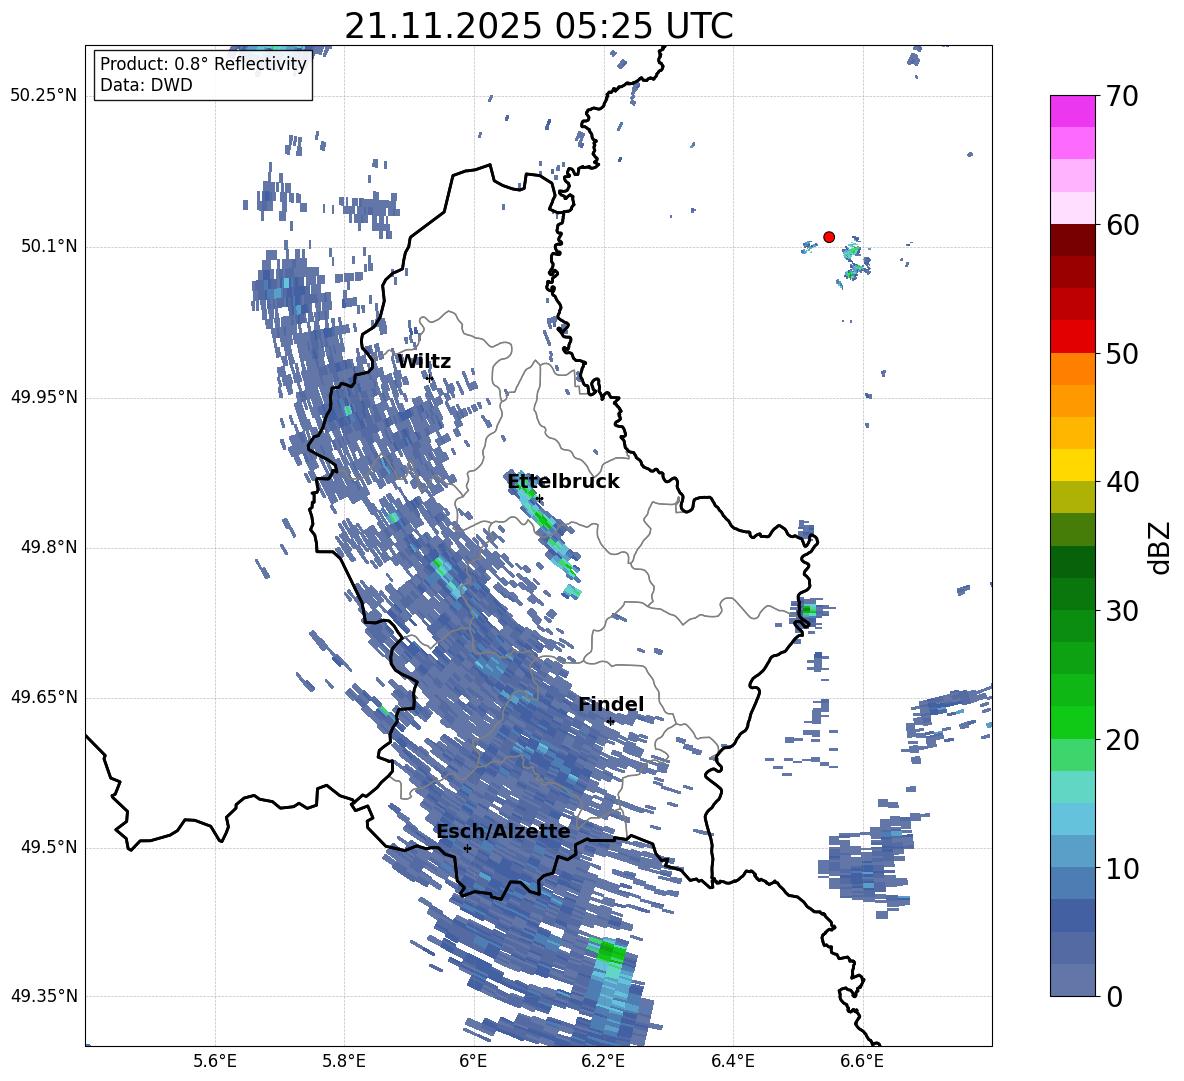Click the 49.65°N latitude label
This screenshot has width=1184, height=1081.
tap(44, 697)
